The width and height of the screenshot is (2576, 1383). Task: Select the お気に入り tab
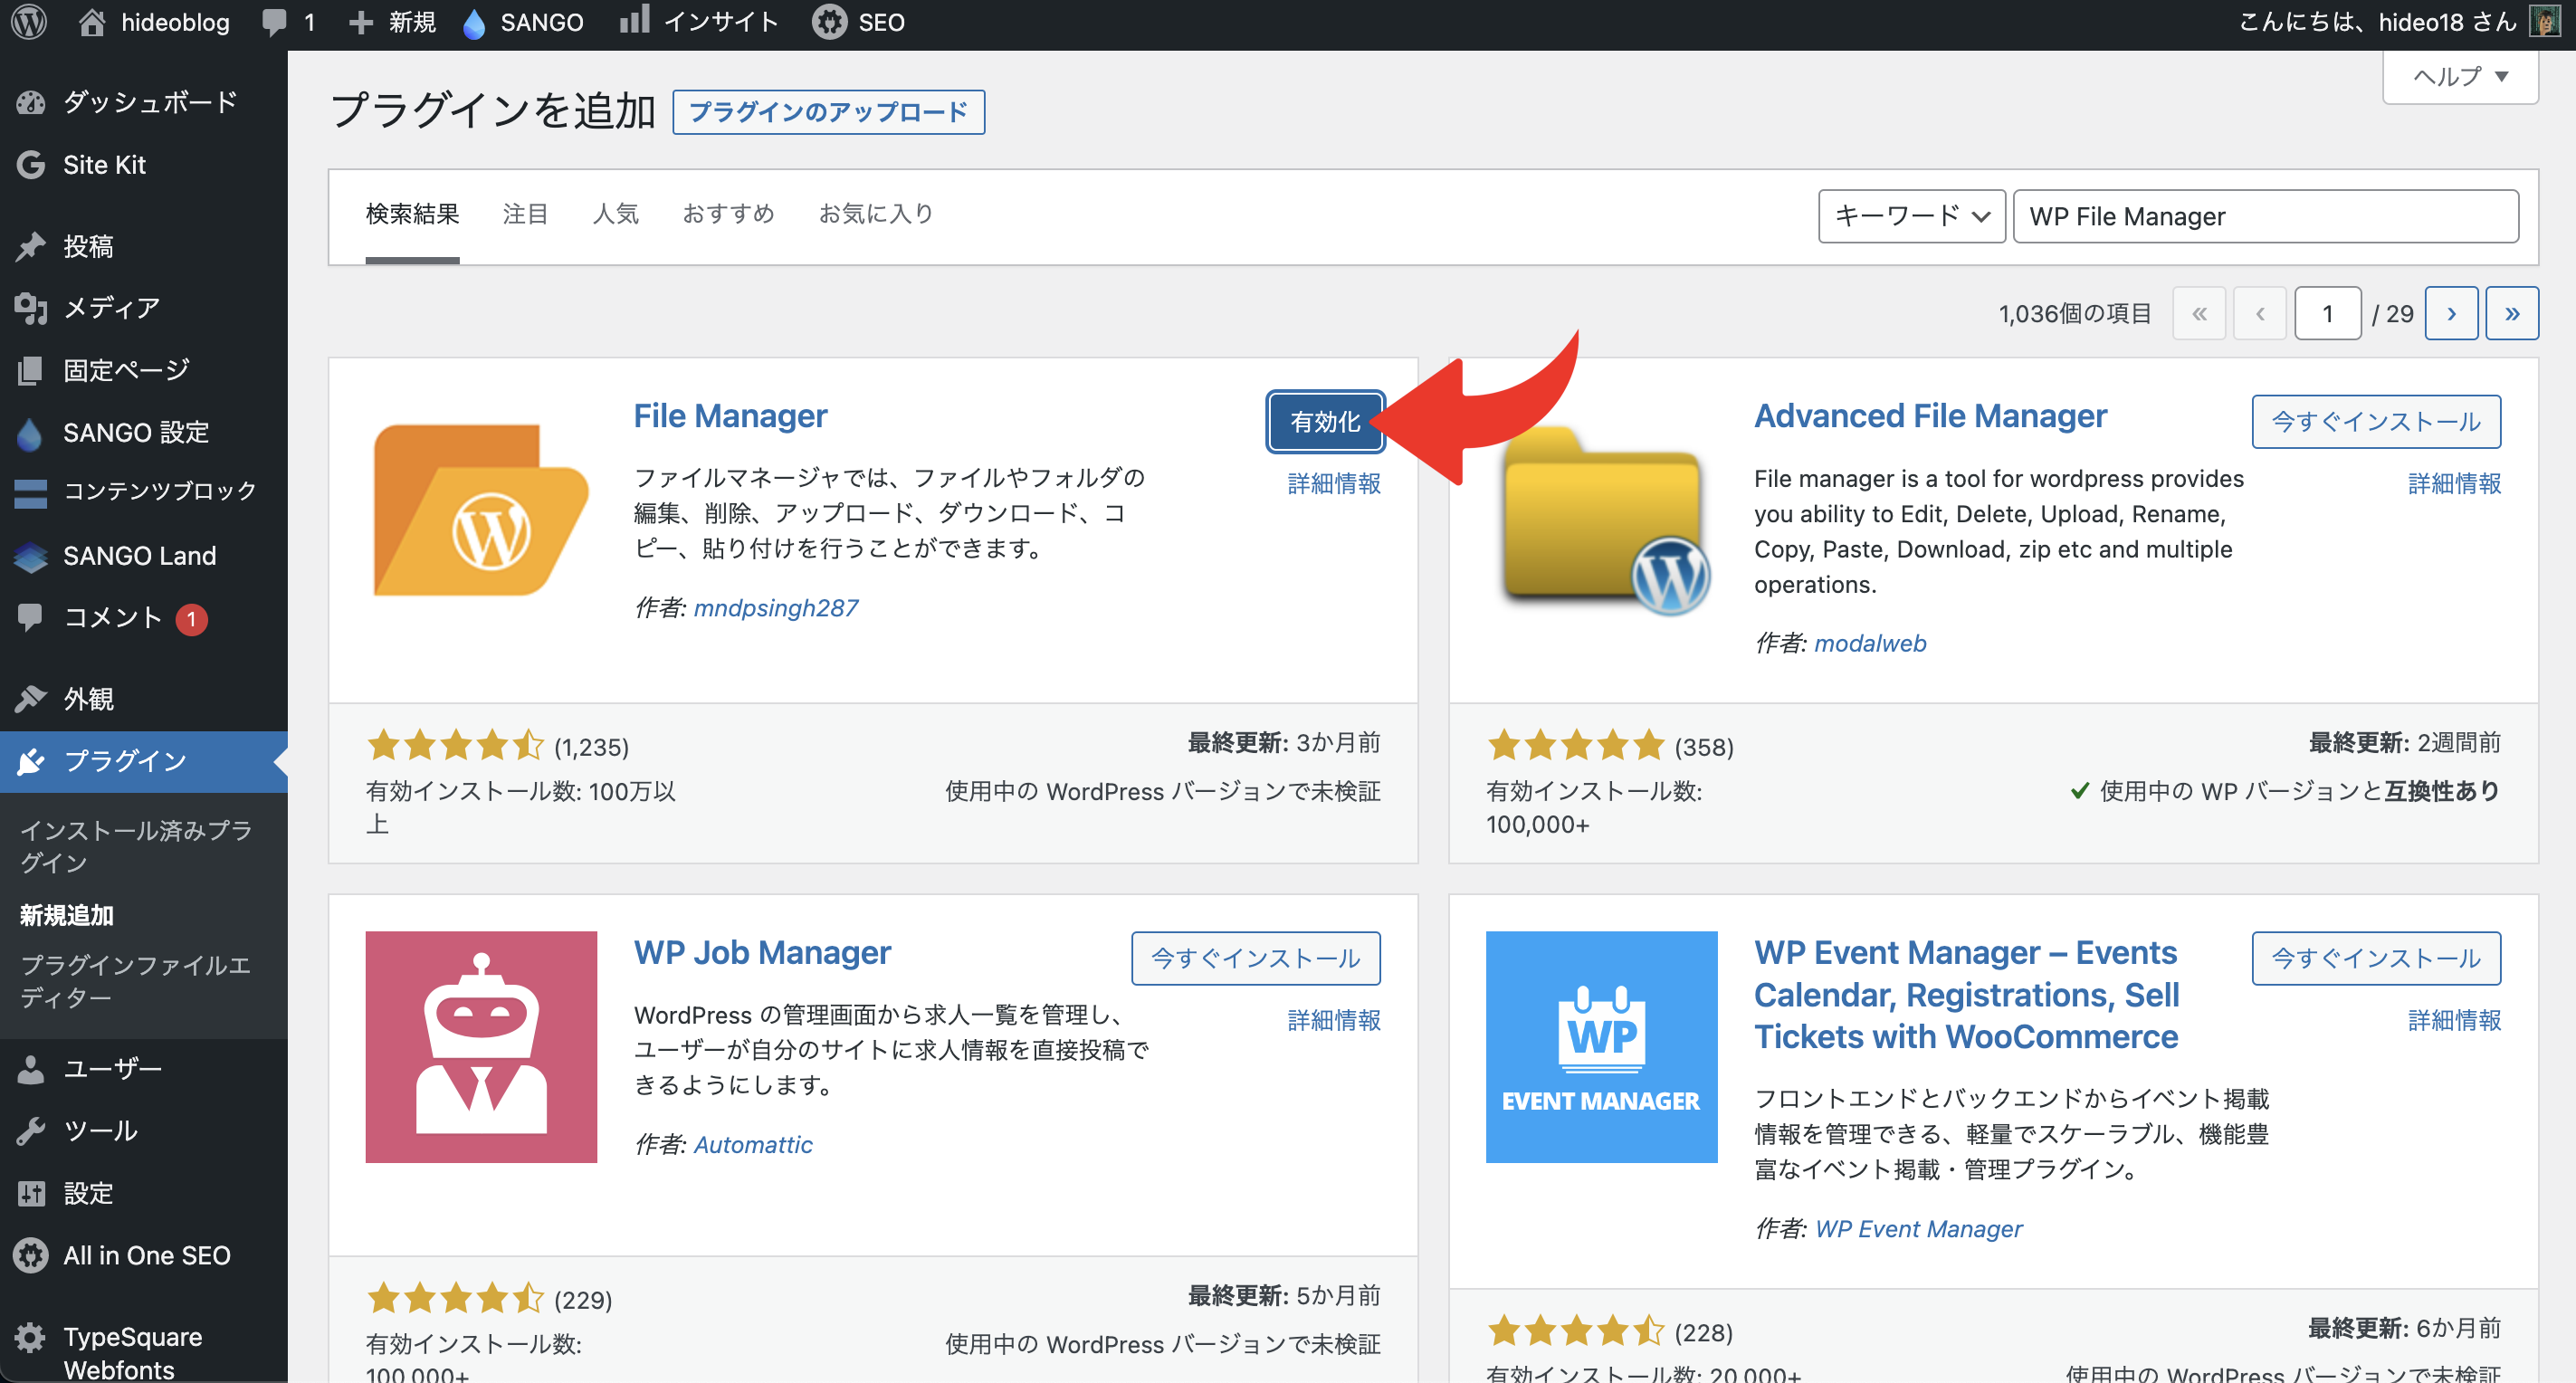tap(875, 214)
